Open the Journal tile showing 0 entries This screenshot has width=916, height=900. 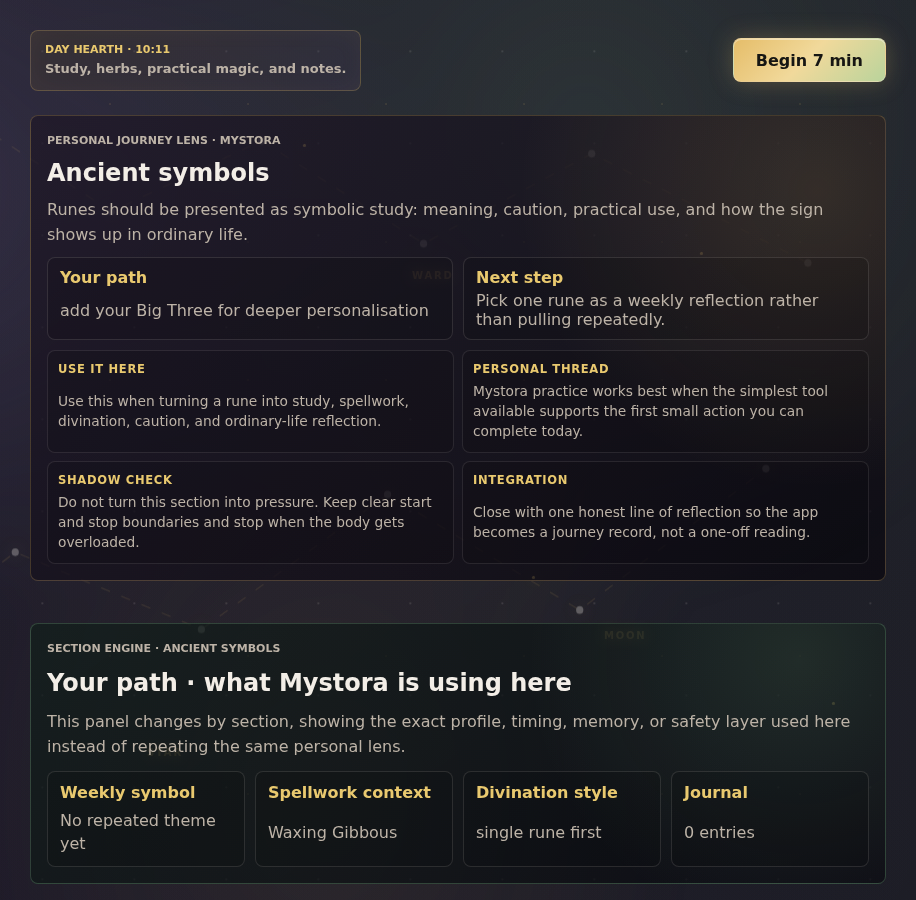[x=770, y=819]
